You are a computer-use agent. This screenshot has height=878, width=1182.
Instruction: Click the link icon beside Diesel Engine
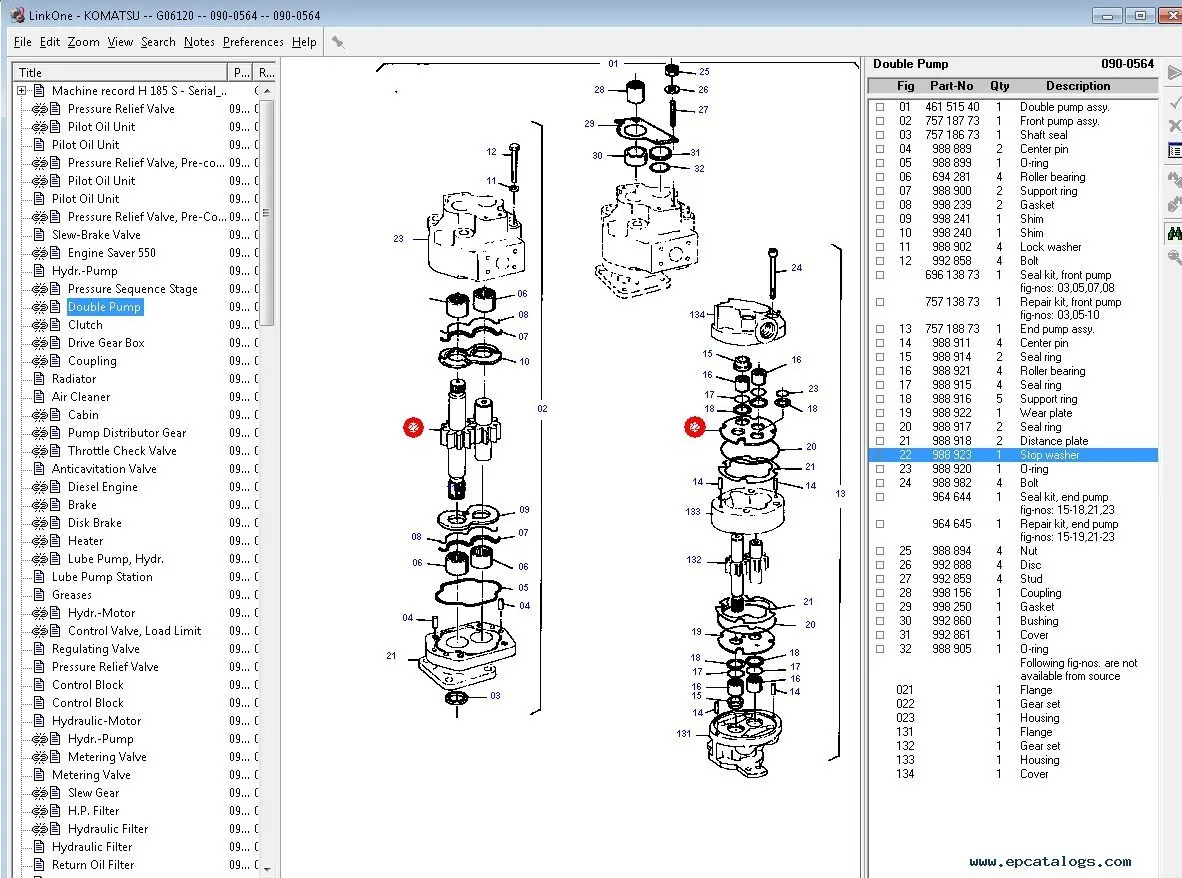click(40, 488)
